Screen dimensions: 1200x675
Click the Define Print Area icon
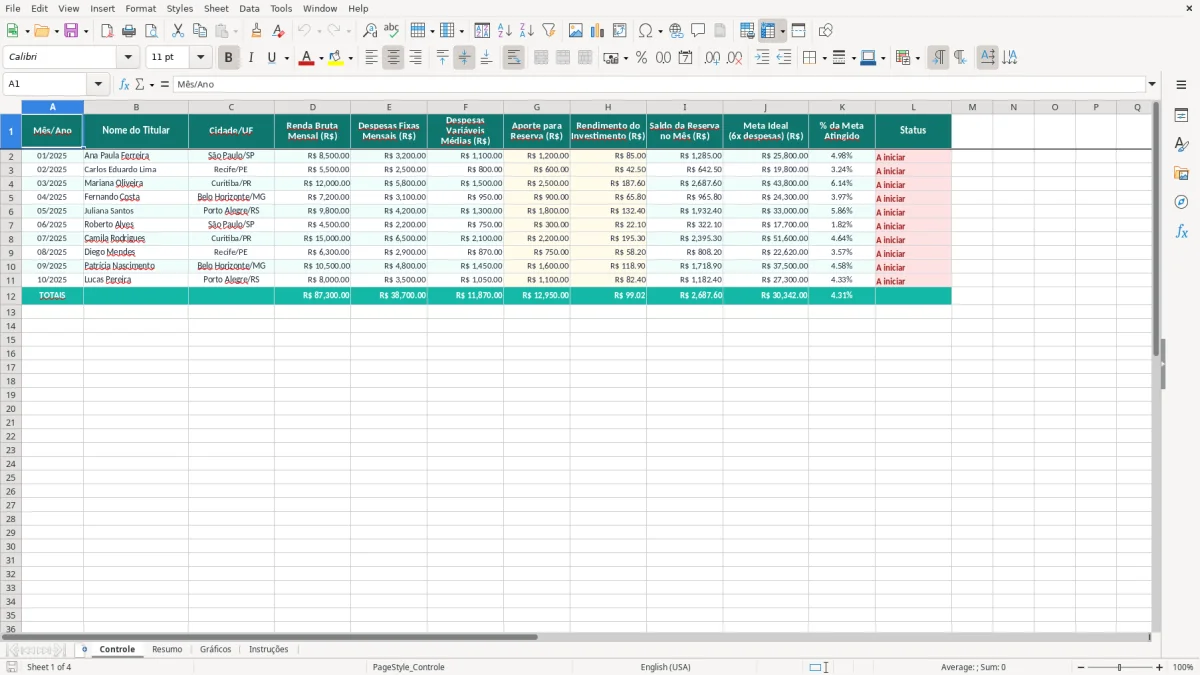pos(747,31)
